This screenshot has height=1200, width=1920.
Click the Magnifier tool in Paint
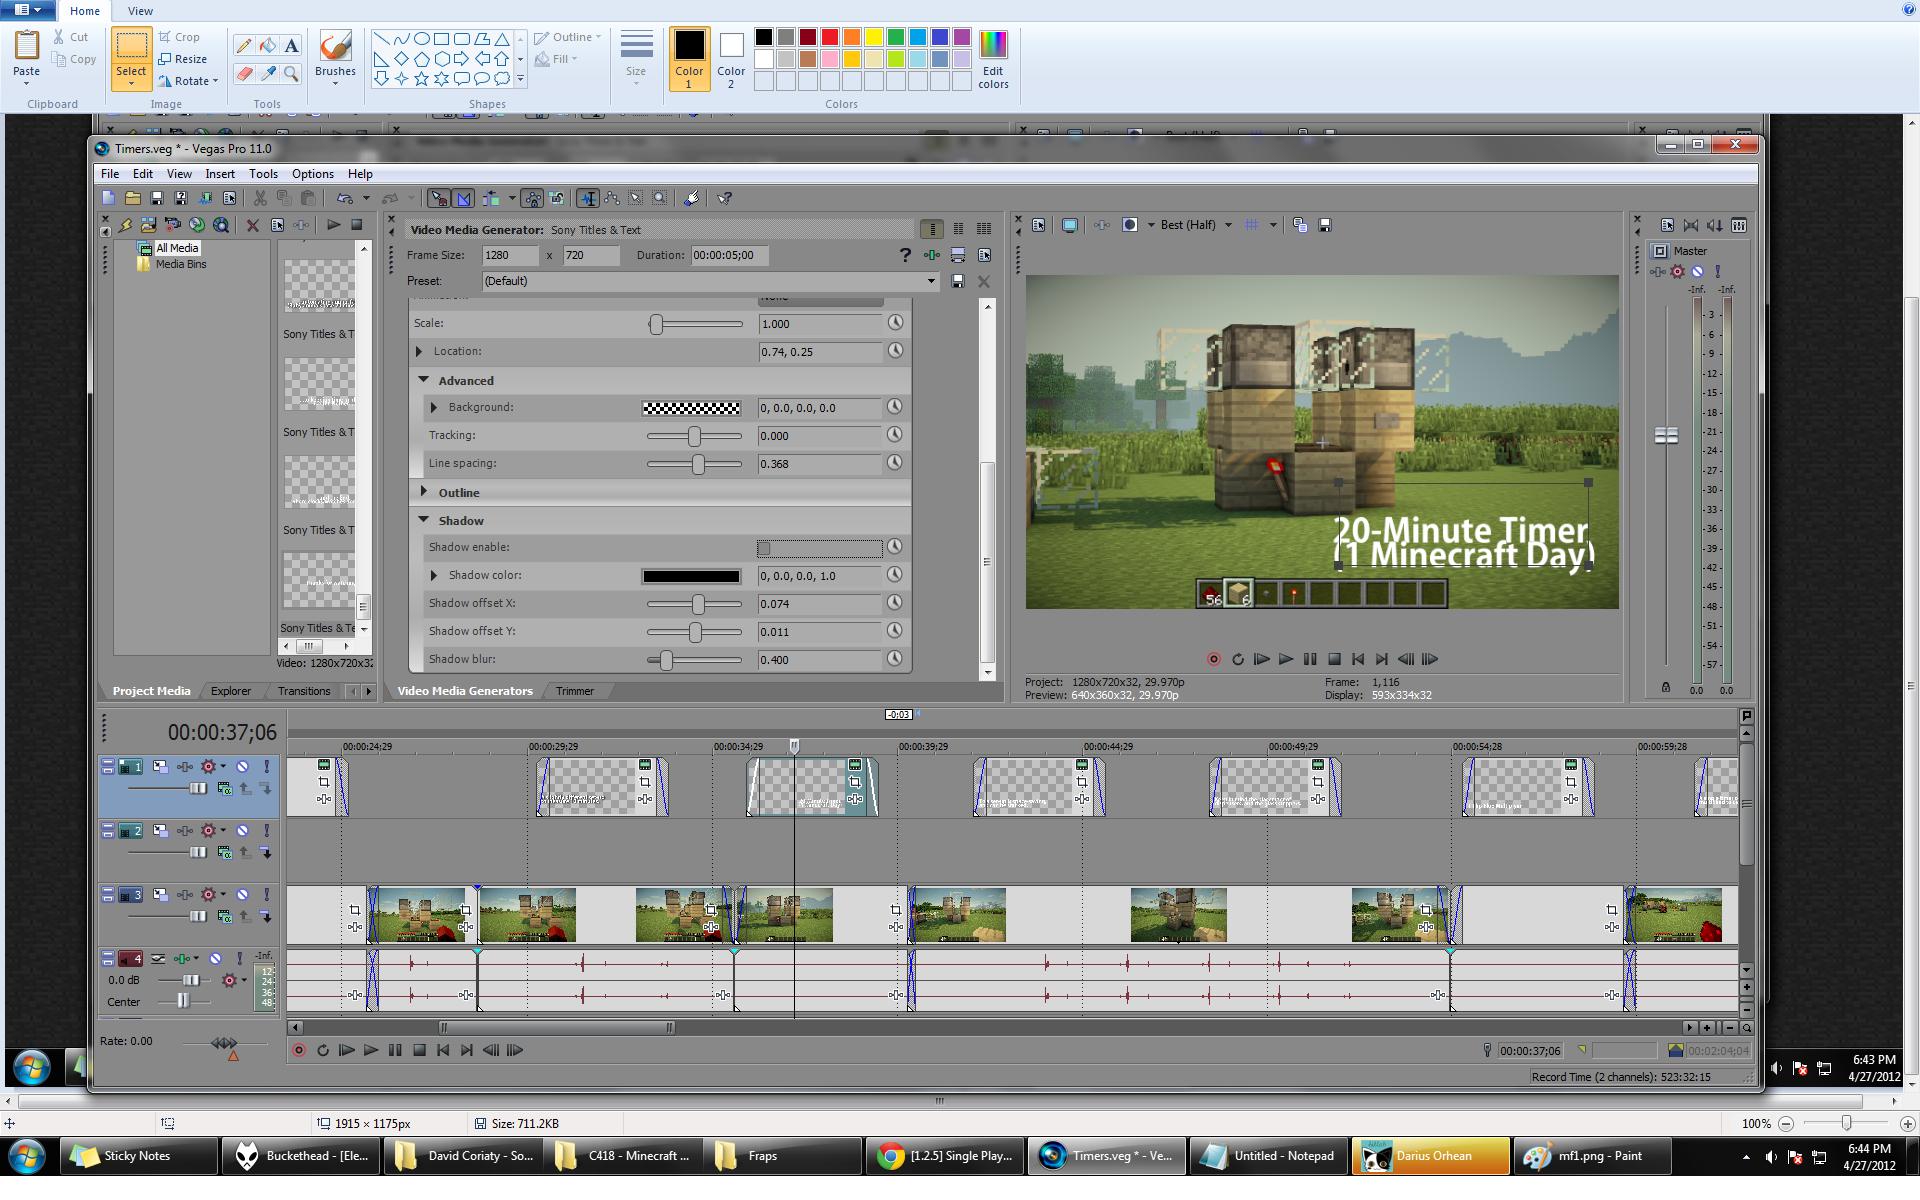click(x=291, y=74)
